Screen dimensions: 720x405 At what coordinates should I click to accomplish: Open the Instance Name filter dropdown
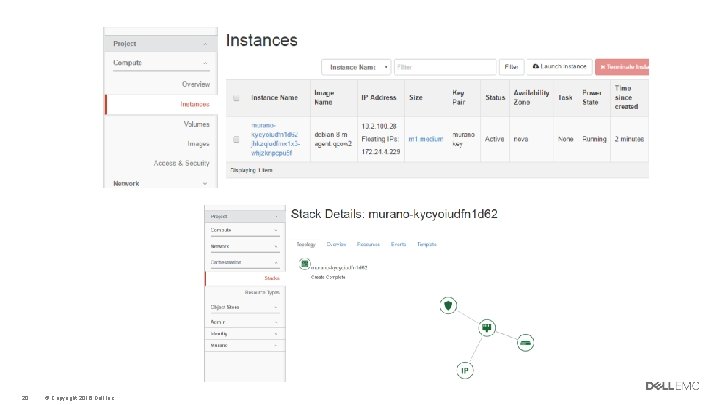(356, 67)
